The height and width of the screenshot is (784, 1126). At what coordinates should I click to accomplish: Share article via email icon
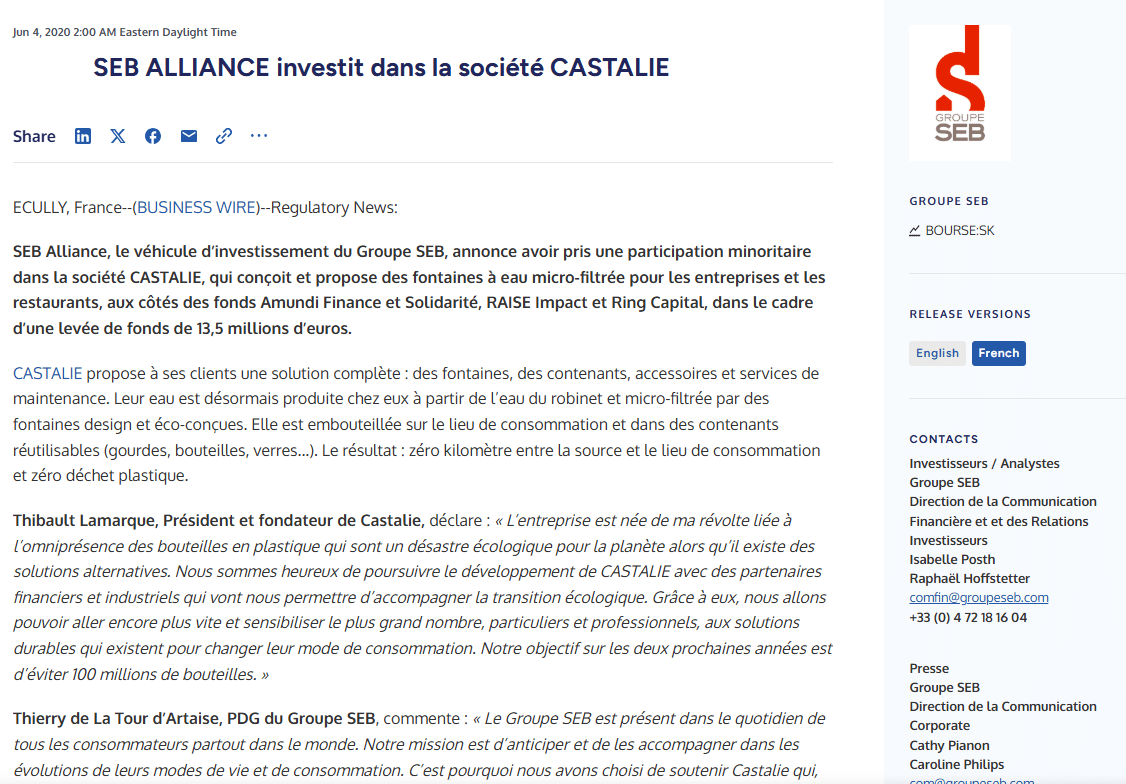click(189, 136)
